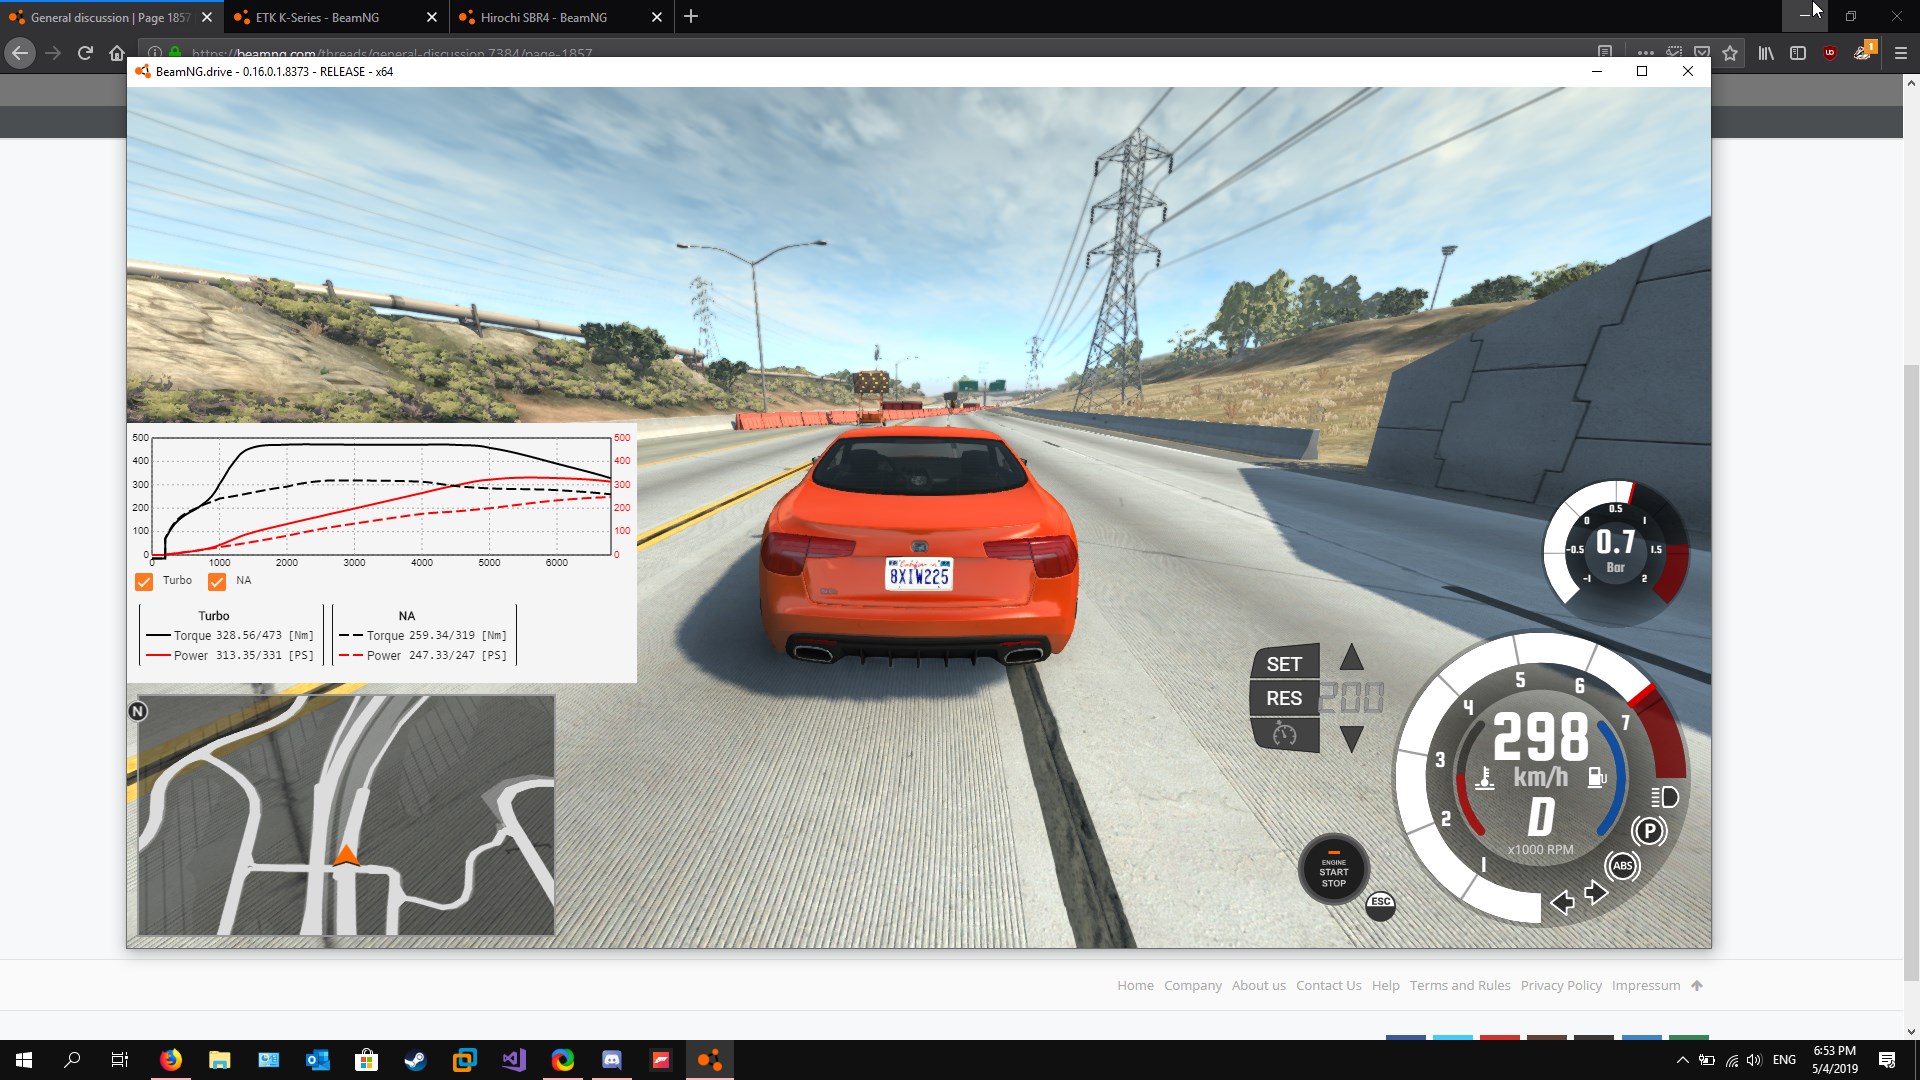
Task: Open Terms and Rules footer link
Action: 1460,986
